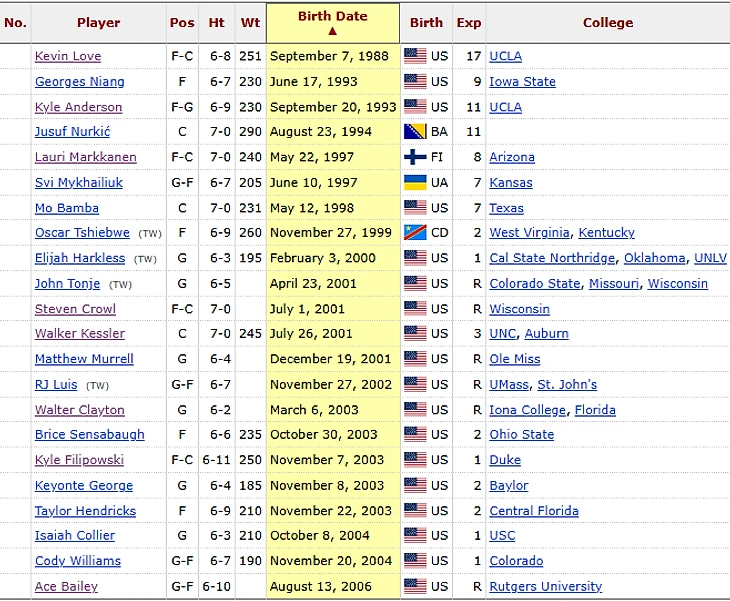This screenshot has width=730, height=601.
Task: Open Svi Mykhailiuk player link
Action: pos(79,182)
